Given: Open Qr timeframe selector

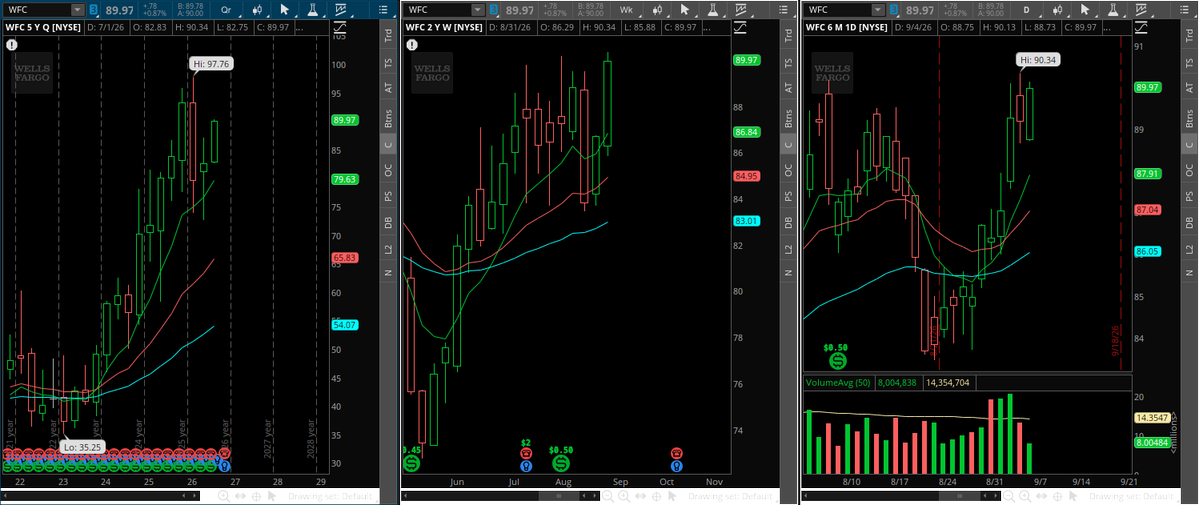Looking at the screenshot, I should tap(226, 10).
